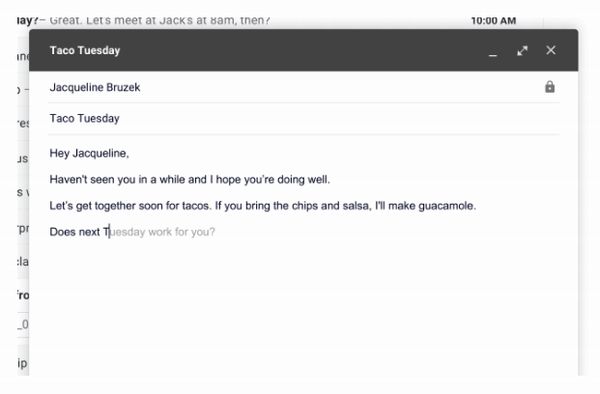
Task: Close the Taco Tuesday compose window
Action: pos(551,50)
